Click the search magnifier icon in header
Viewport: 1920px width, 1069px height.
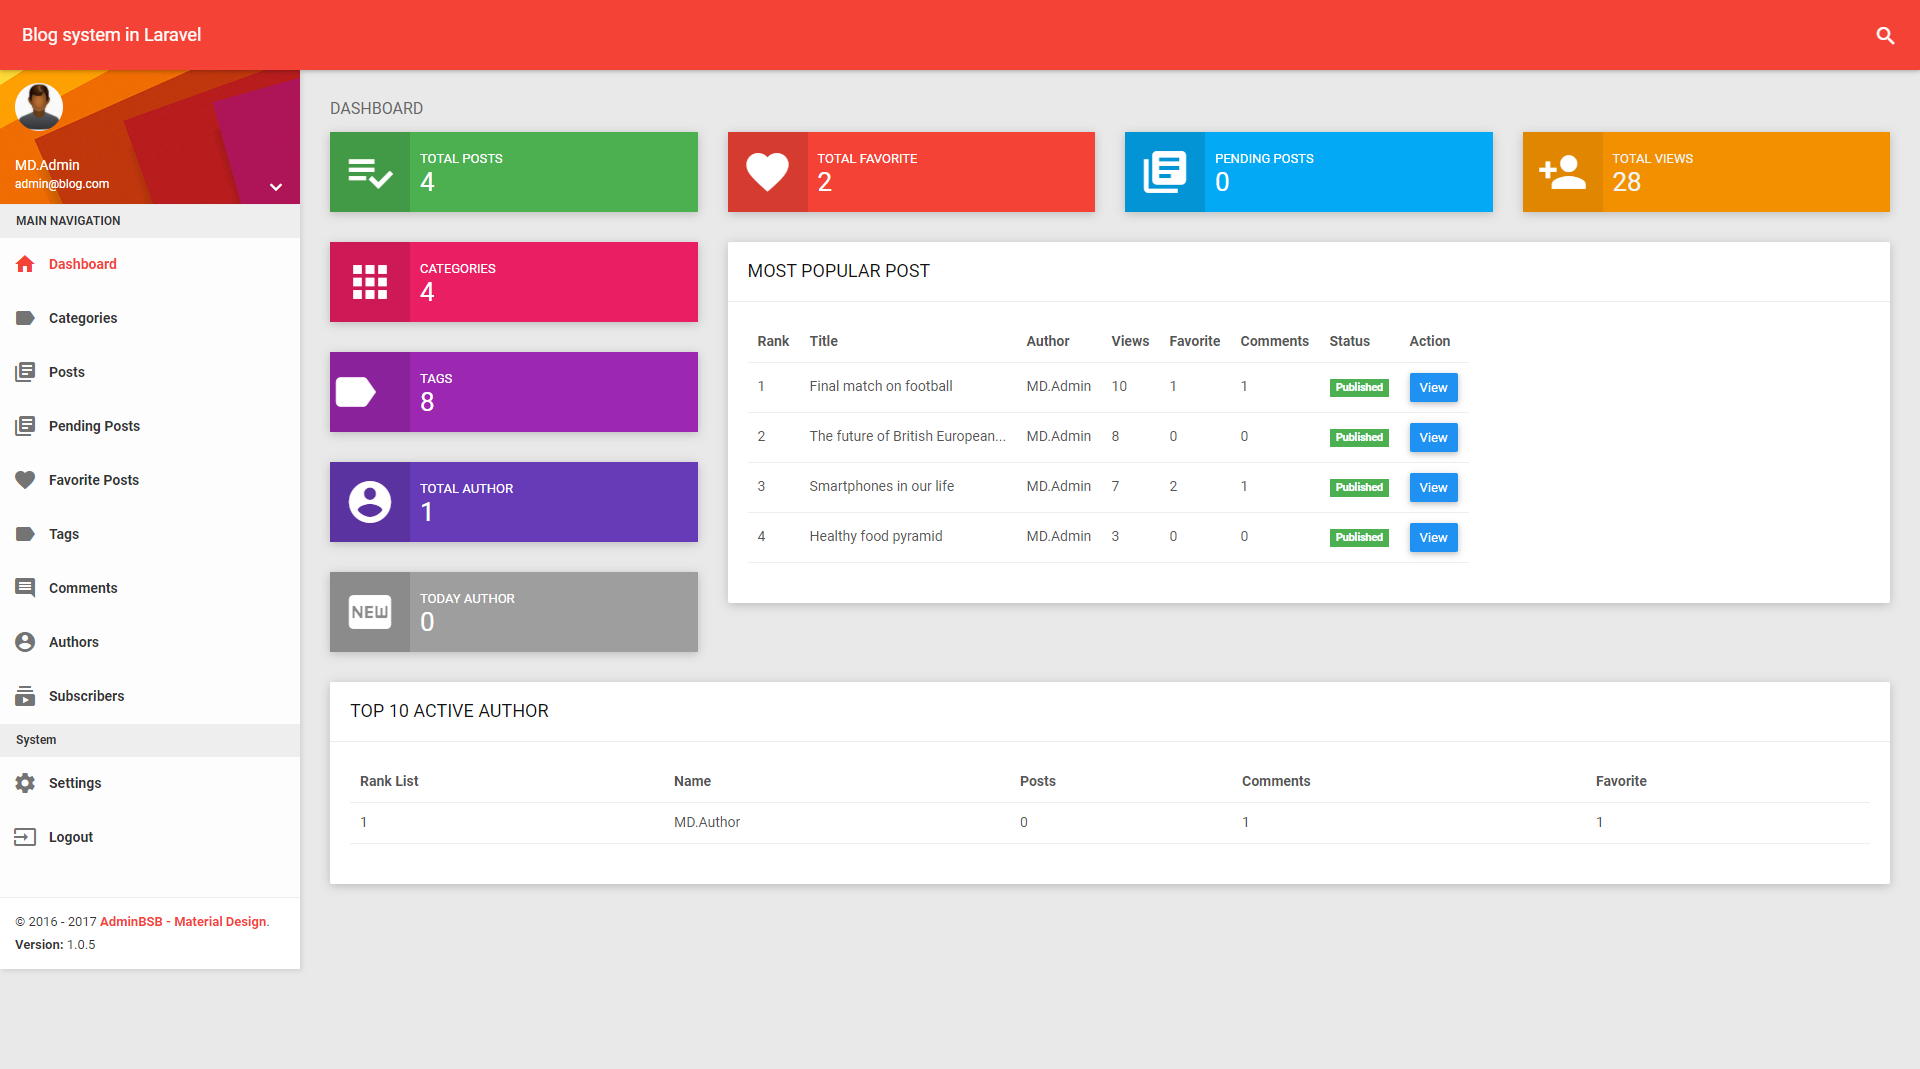click(x=1885, y=36)
